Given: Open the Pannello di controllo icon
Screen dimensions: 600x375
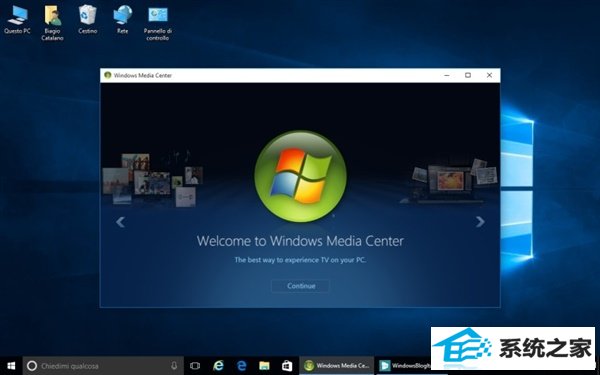Looking at the screenshot, I should [x=158, y=23].
